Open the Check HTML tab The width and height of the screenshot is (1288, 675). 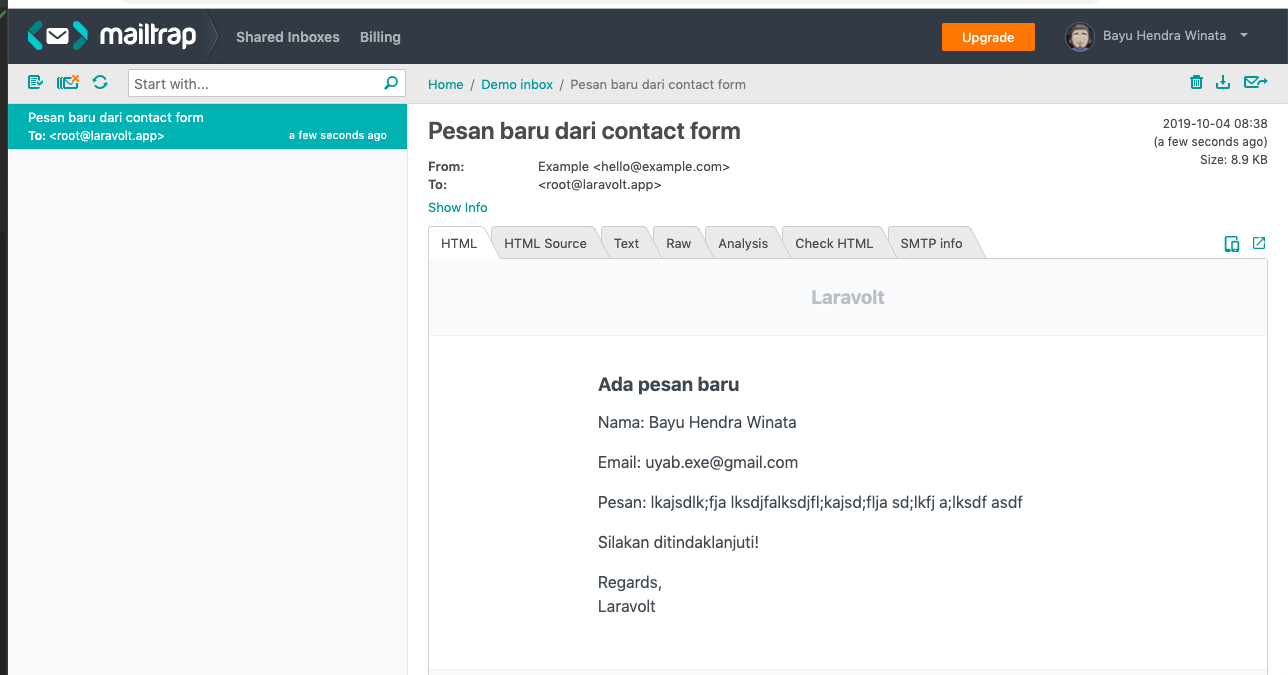coord(834,243)
